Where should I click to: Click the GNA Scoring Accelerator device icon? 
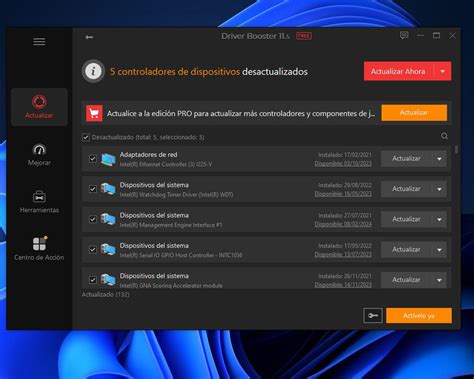click(x=108, y=279)
